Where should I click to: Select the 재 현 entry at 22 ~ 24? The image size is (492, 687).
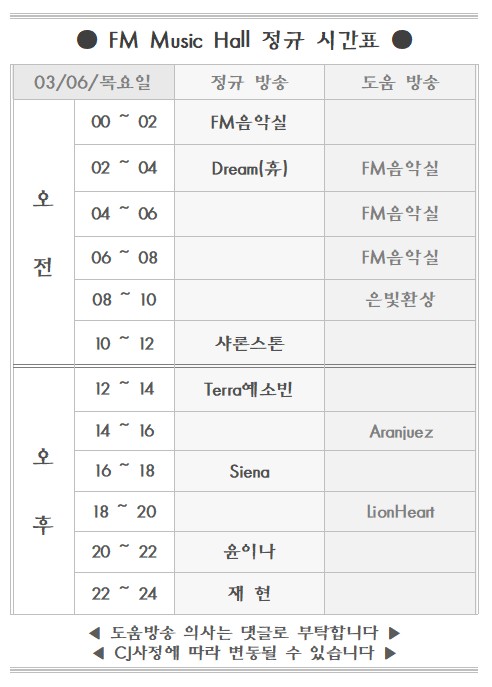coord(249,594)
